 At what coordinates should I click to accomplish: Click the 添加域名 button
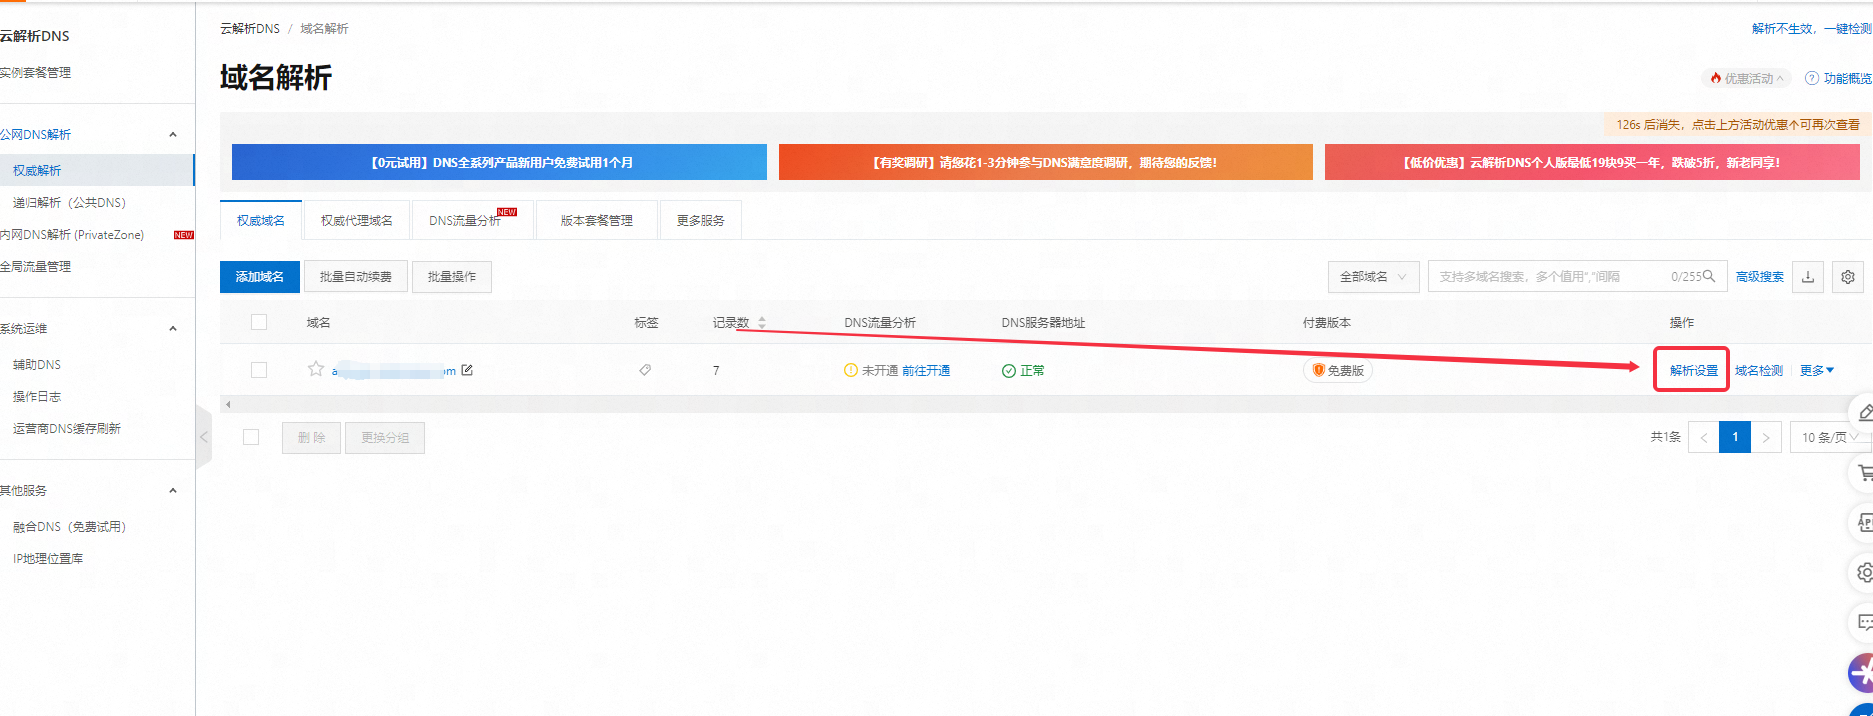(x=259, y=277)
